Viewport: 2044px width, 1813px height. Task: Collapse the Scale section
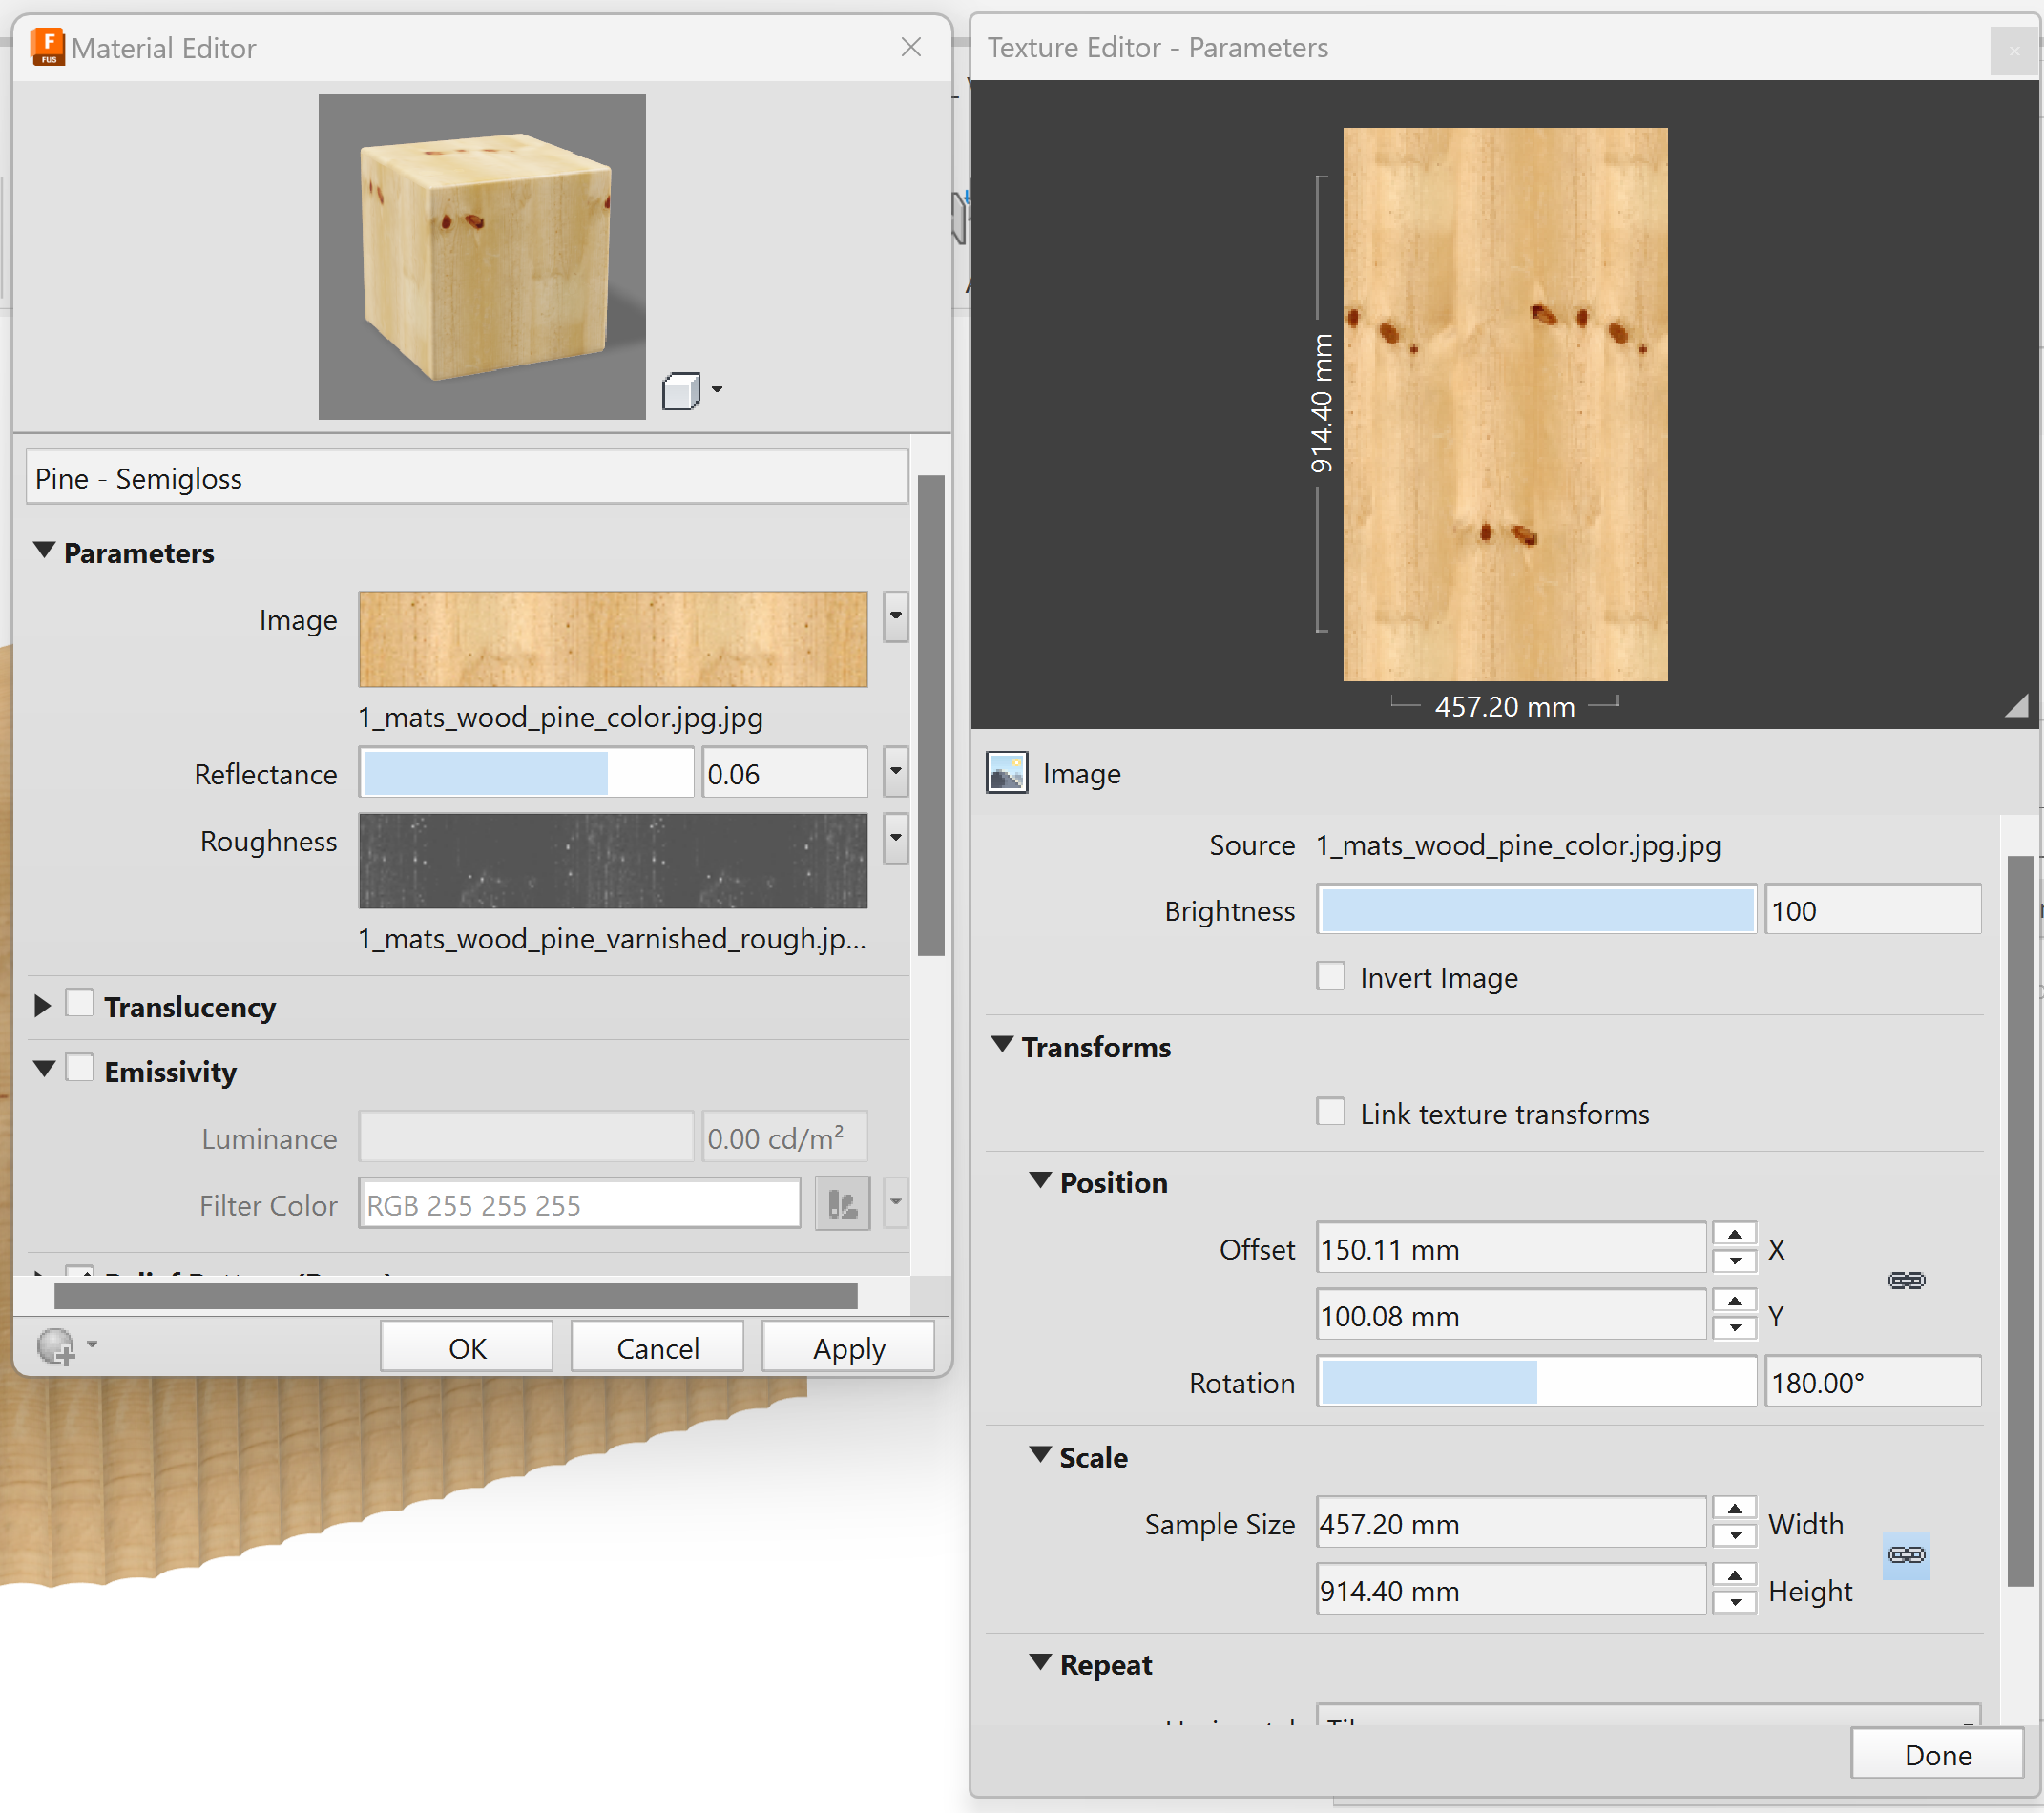1040,1455
